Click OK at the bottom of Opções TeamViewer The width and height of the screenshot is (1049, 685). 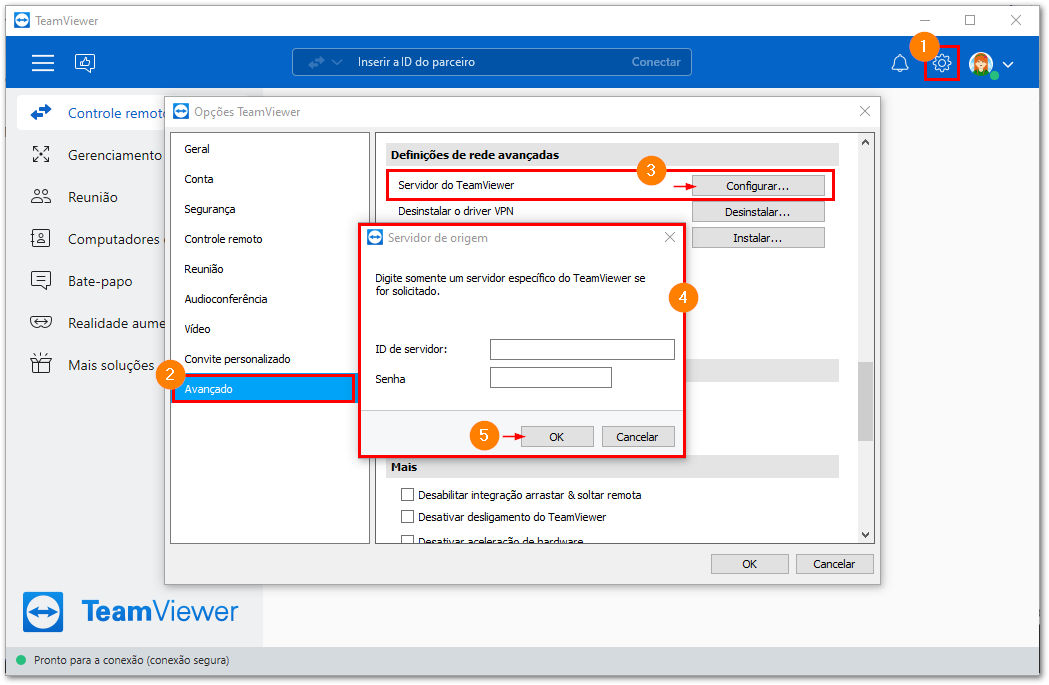(x=749, y=564)
